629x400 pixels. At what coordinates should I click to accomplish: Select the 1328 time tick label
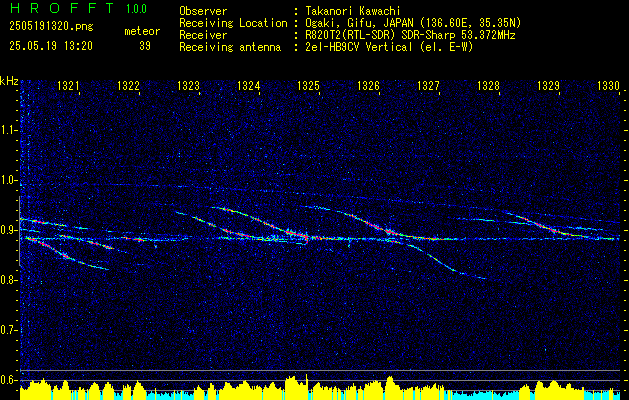489,85
